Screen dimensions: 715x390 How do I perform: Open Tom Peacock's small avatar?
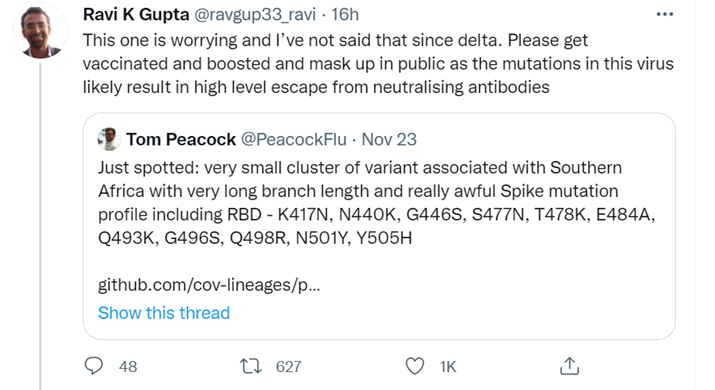(x=109, y=139)
